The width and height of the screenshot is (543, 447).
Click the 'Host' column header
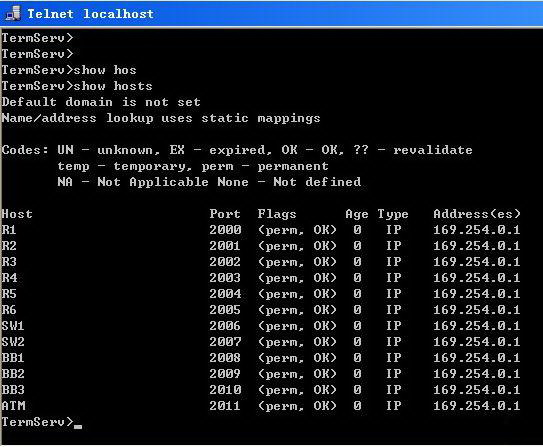tap(17, 214)
